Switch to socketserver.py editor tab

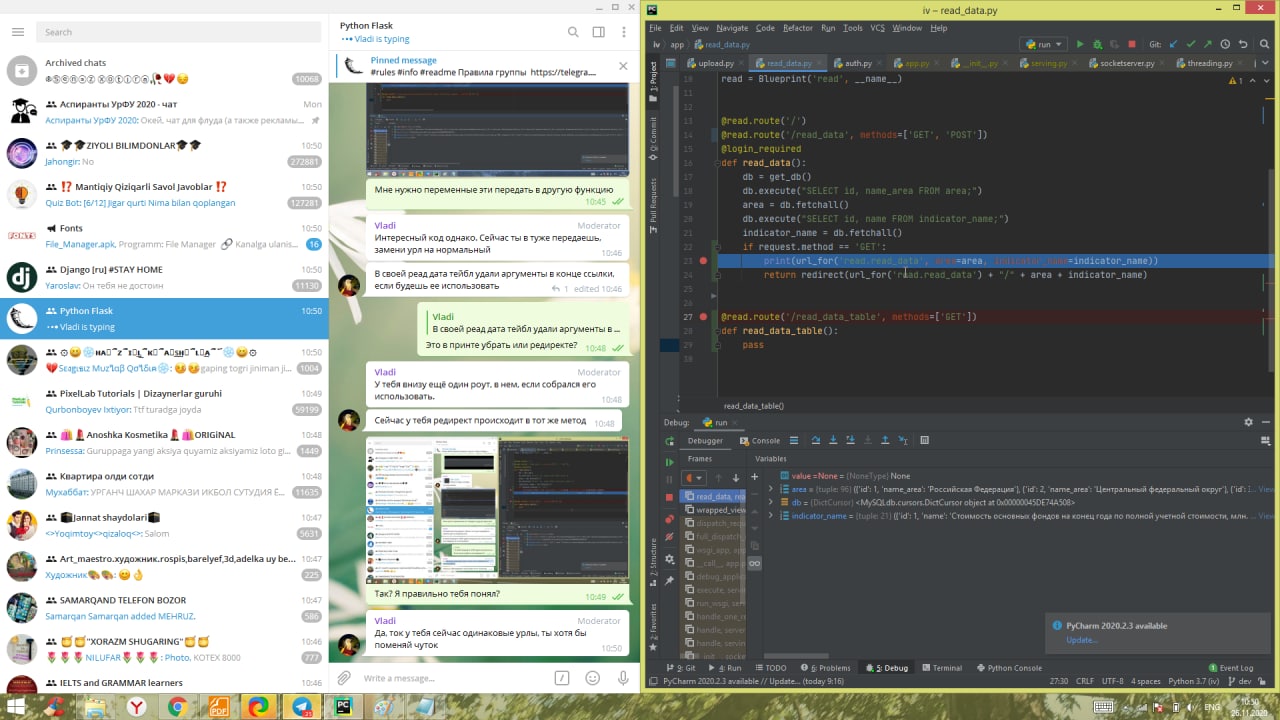pos(1126,63)
